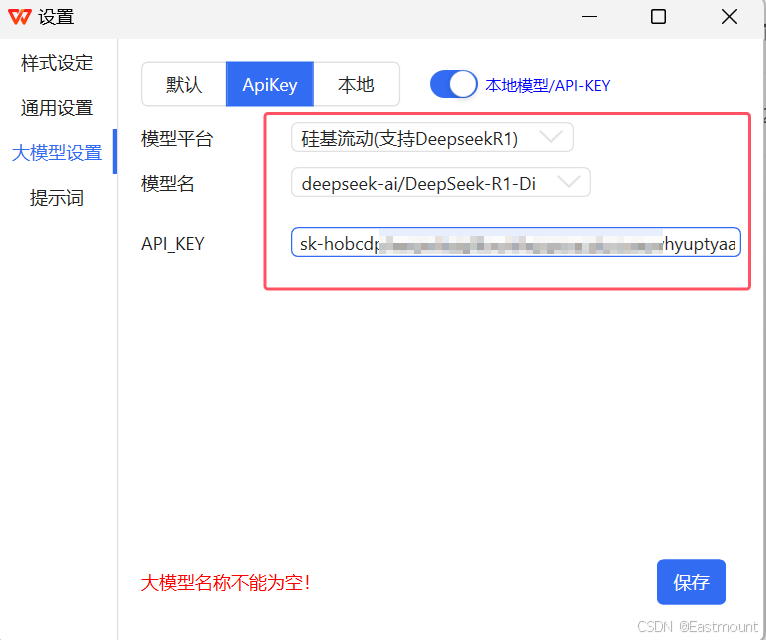Focus the API_KEY input field

point(516,242)
